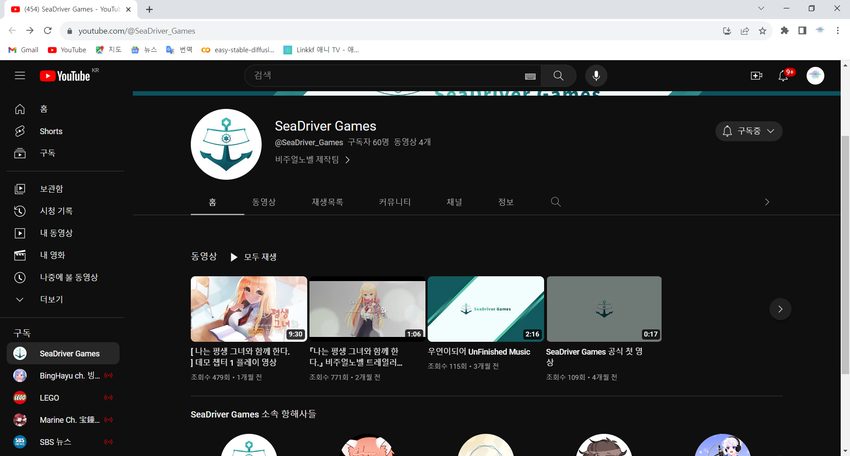Click the SeaDriver Games channel avatar
The height and width of the screenshot is (456, 850).
pyautogui.click(x=226, y=144)
